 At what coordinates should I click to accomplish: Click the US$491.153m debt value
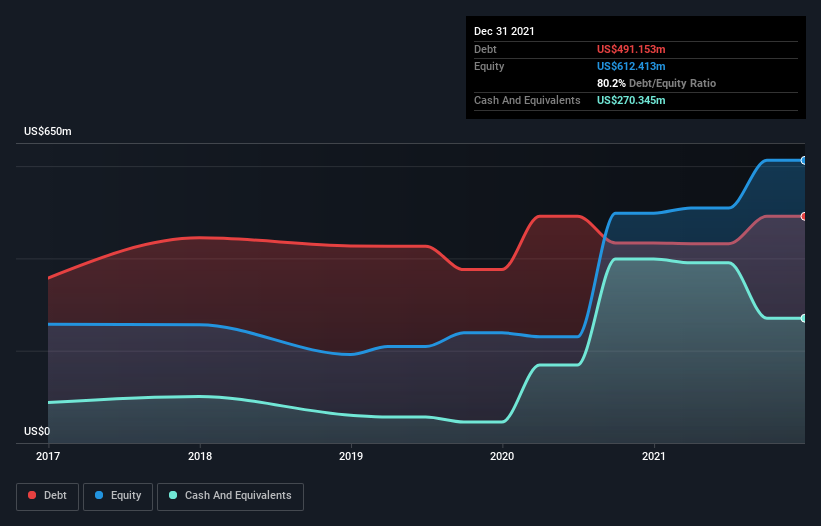pos(631,49)
